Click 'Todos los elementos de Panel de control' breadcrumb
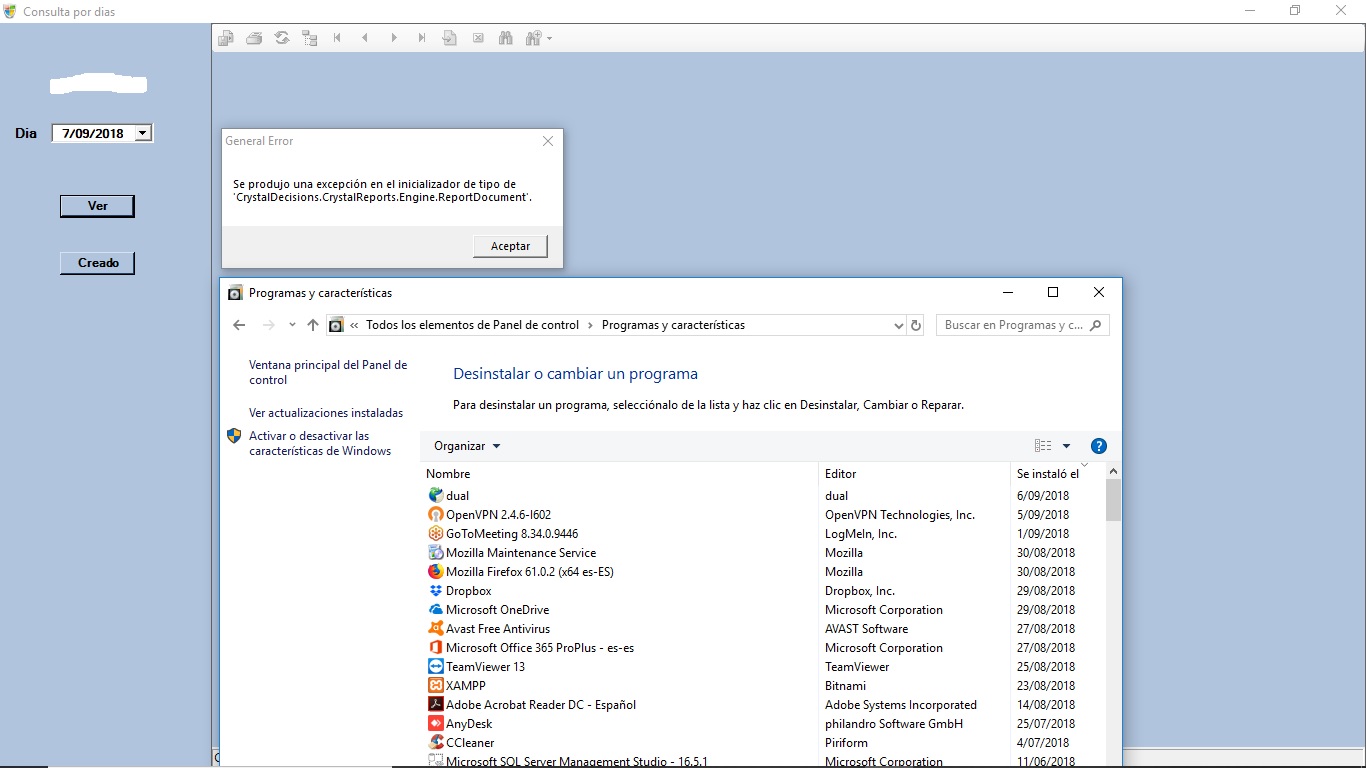The image size is (1366, 768). click(472, 325)
